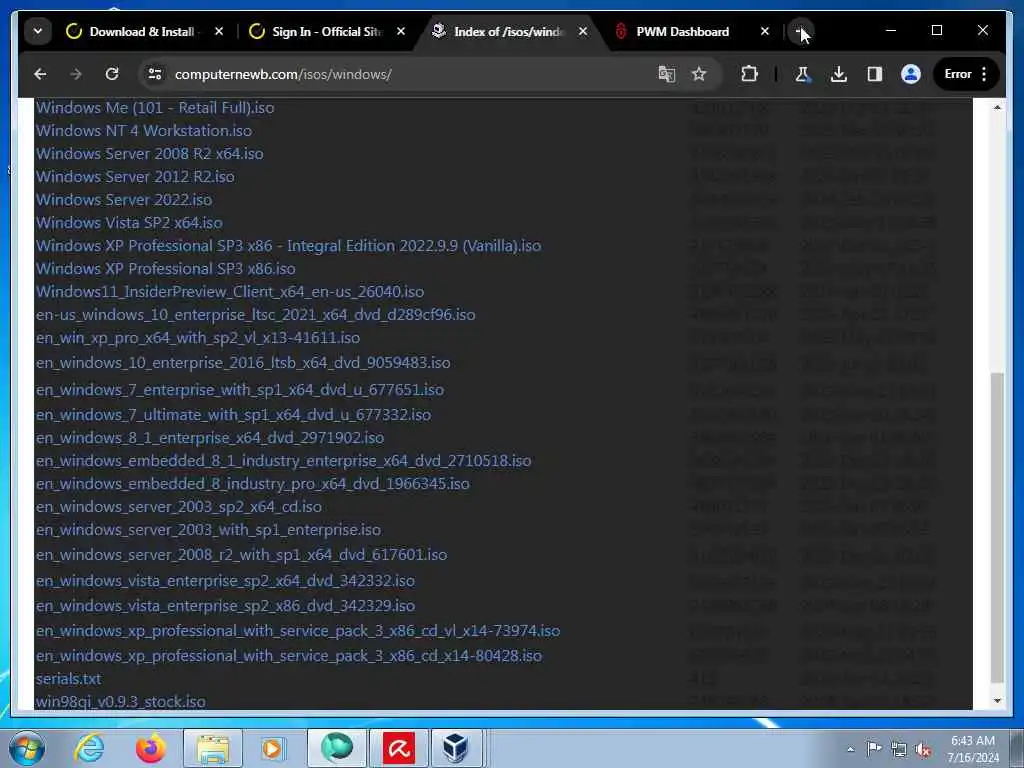Download en_windows_8_1_enterprise_x64 iso
The image size is (1024, 768).
[210, 438]
